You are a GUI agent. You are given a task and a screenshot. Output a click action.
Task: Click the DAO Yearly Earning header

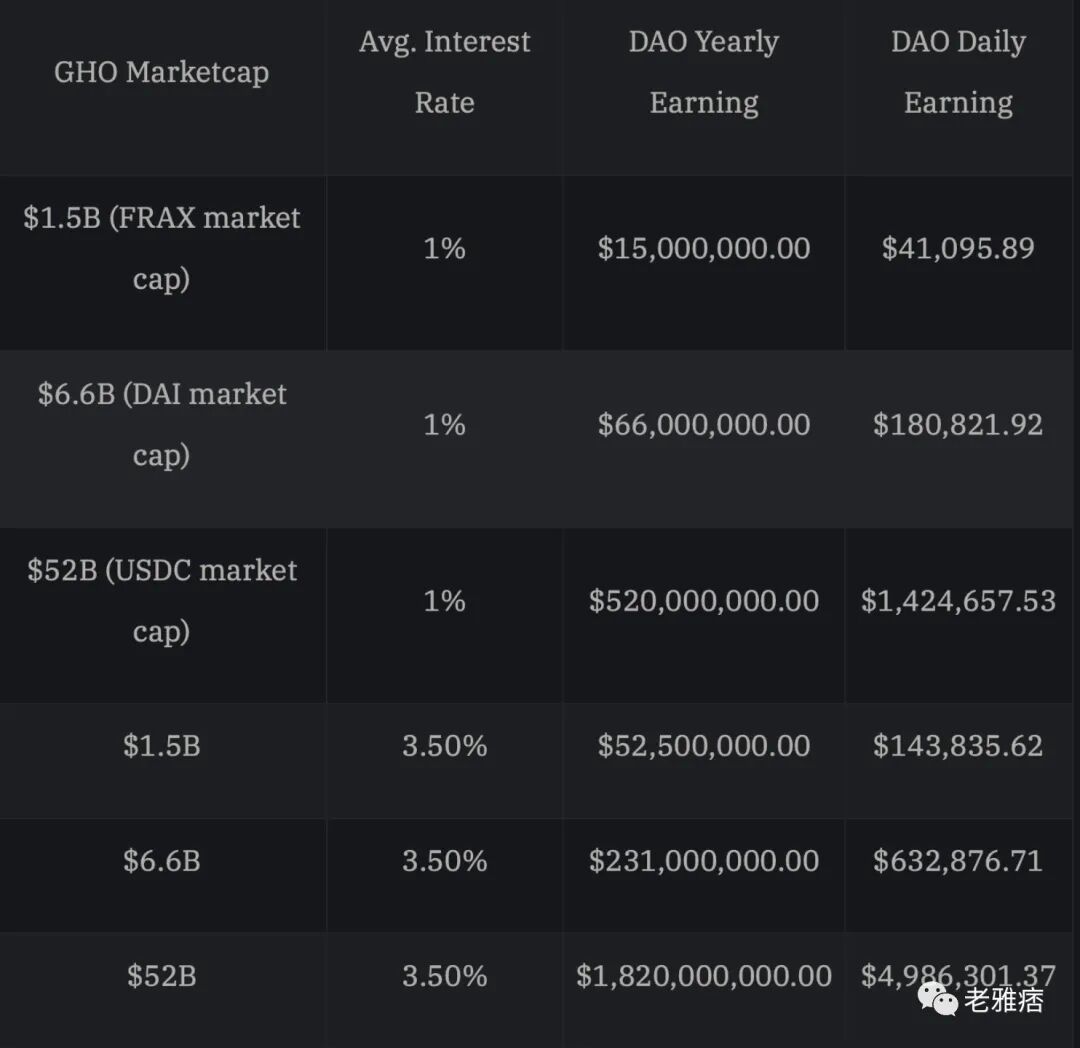[703, 72]
